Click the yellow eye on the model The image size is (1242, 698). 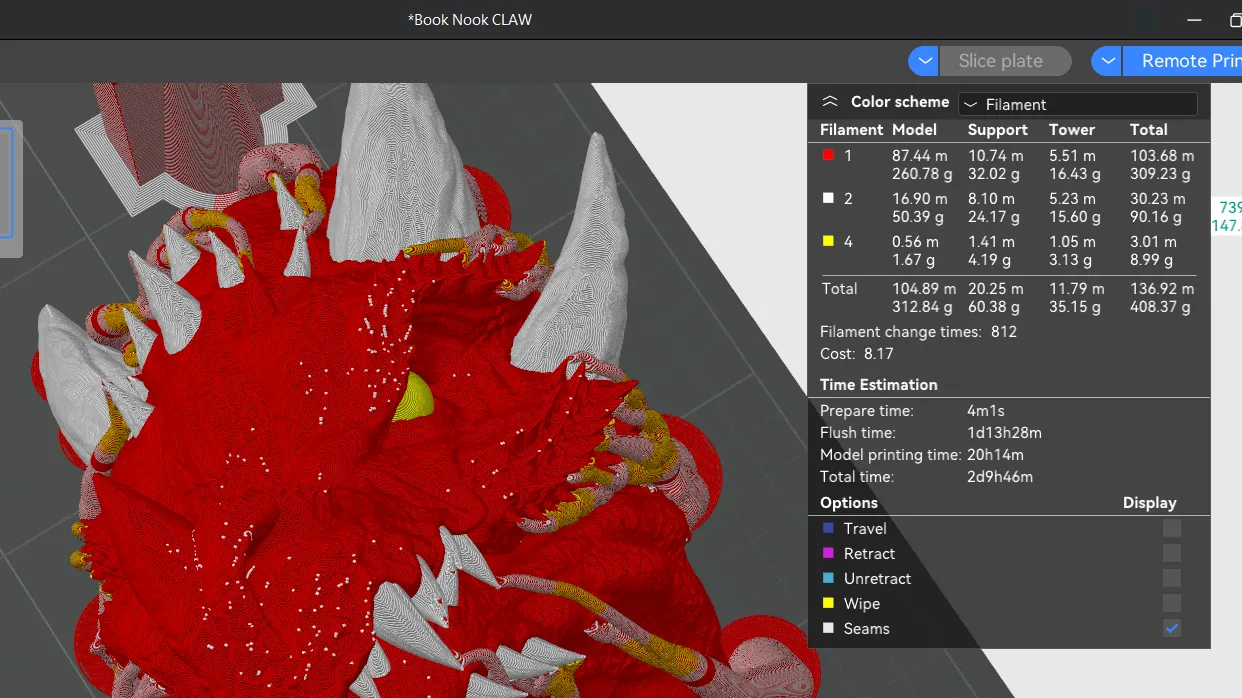414,398
